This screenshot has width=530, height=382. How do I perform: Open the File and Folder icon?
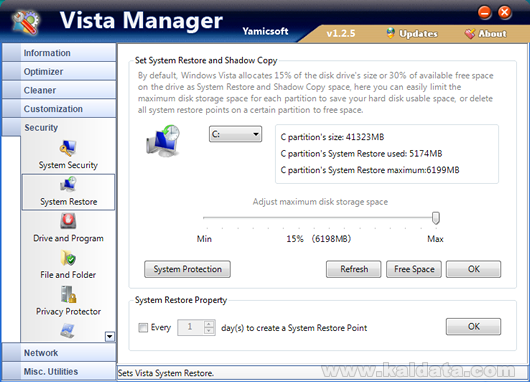(x=68, y=258)
